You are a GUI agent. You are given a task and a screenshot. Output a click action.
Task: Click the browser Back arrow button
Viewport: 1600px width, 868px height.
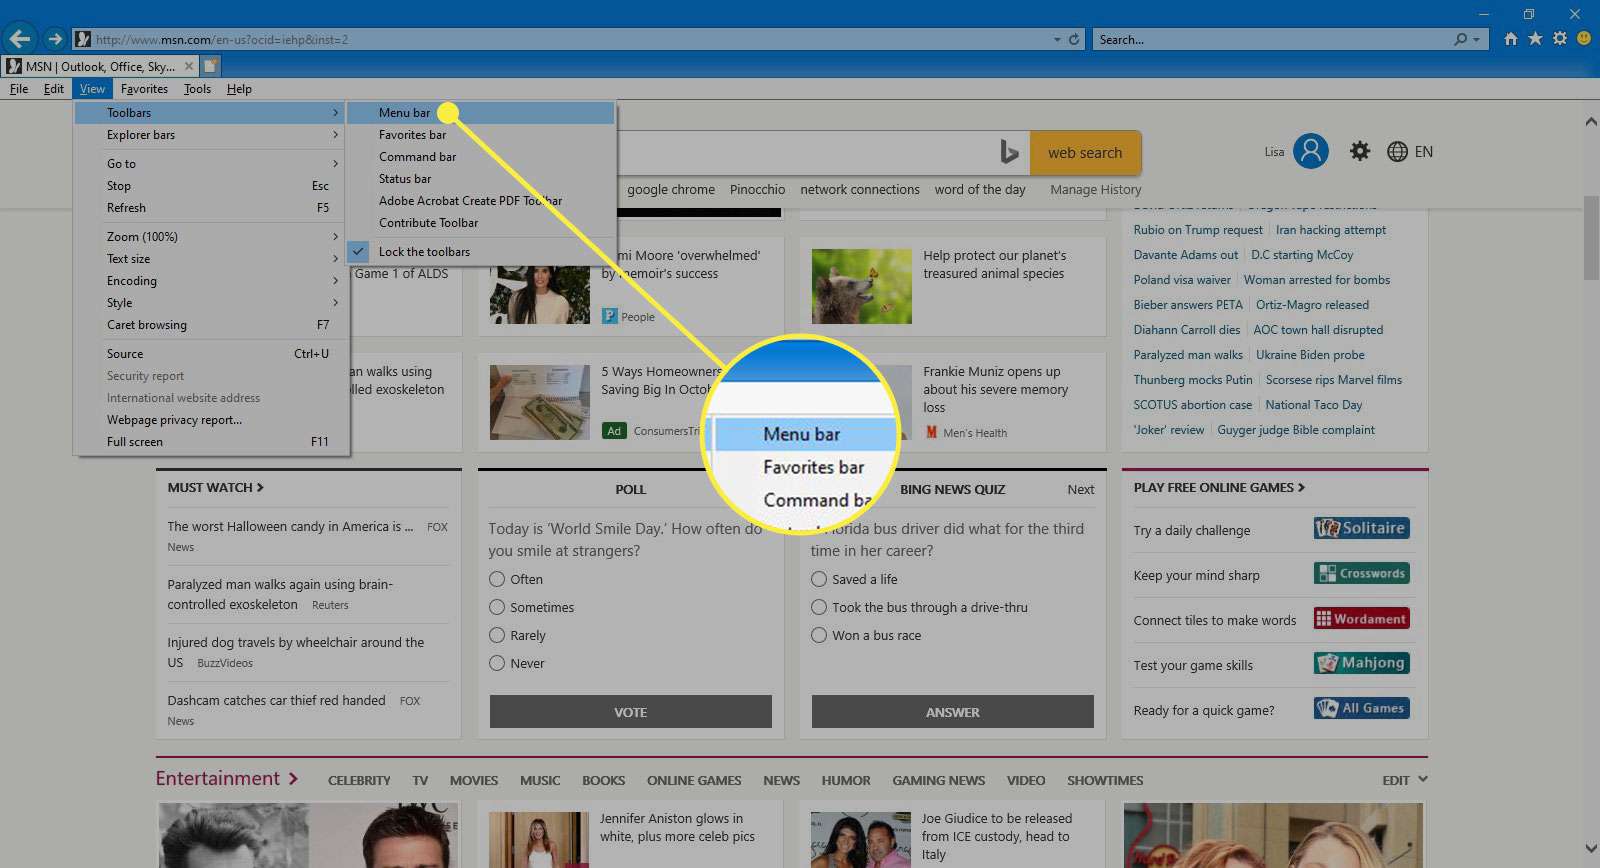20,39
